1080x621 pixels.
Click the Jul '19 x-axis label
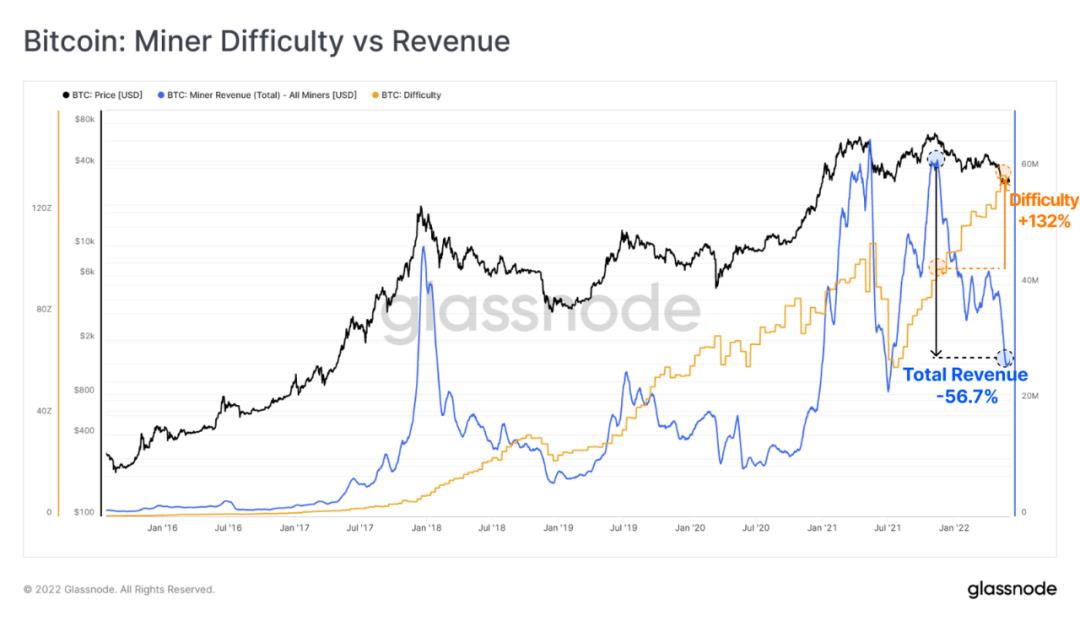pos(623,528)
